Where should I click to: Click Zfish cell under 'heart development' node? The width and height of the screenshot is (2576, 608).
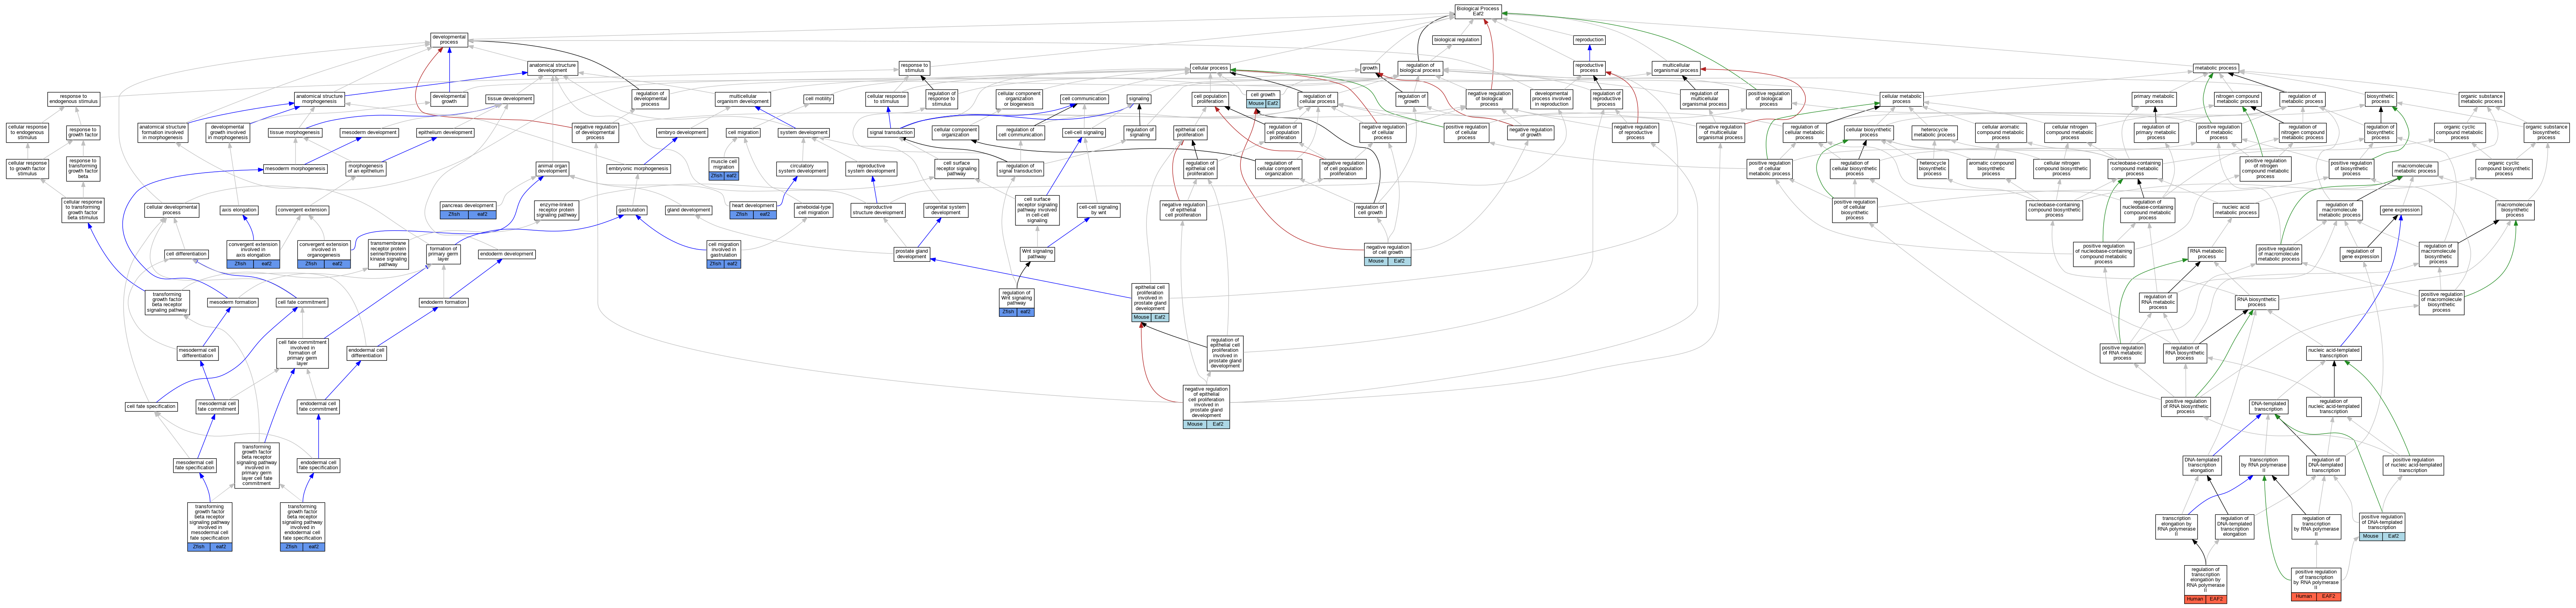click(x=741, y=214)
